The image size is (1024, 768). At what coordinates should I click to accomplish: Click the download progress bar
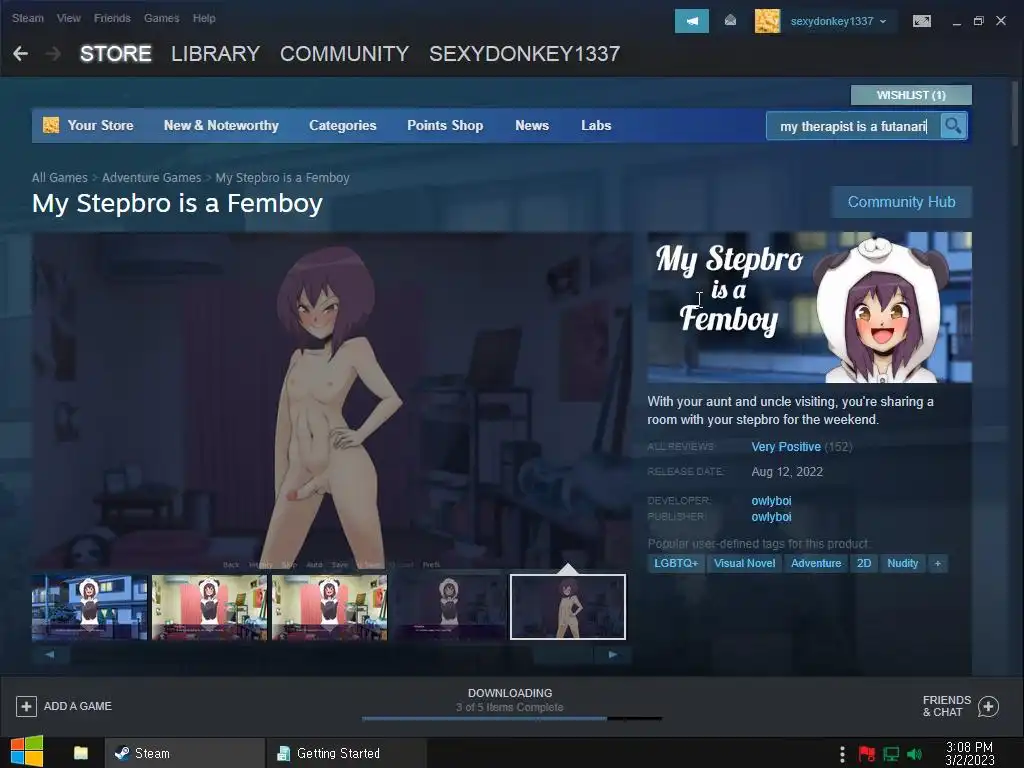click(x=512, y=718)
